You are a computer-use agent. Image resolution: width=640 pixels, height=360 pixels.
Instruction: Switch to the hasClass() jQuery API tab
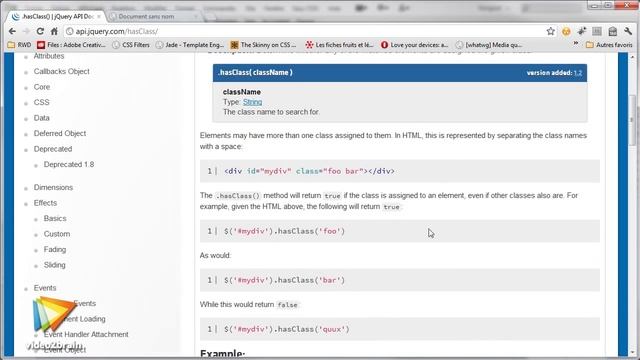point(57,16)
